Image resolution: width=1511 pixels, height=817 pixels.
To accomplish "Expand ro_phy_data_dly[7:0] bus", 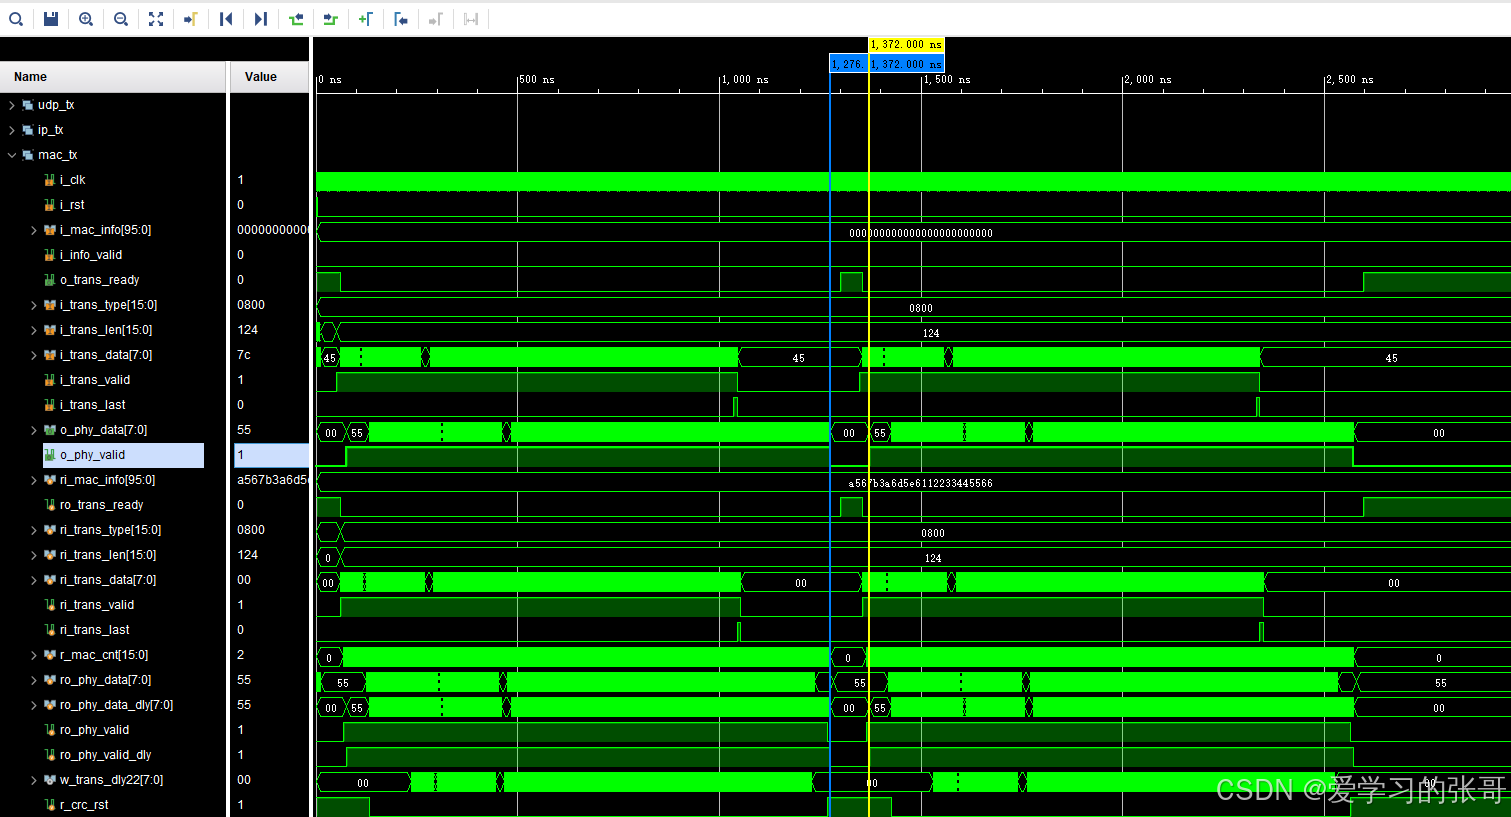I will tap(34, 705).
